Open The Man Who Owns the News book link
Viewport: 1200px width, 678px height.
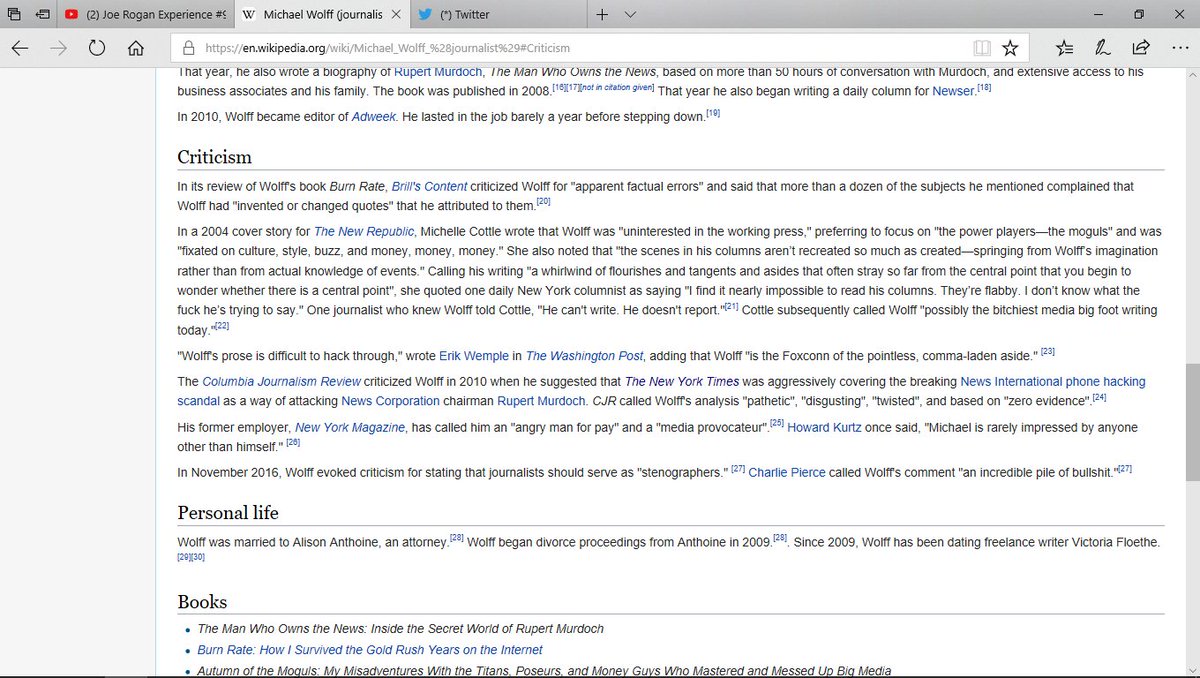tap(400, 629)
